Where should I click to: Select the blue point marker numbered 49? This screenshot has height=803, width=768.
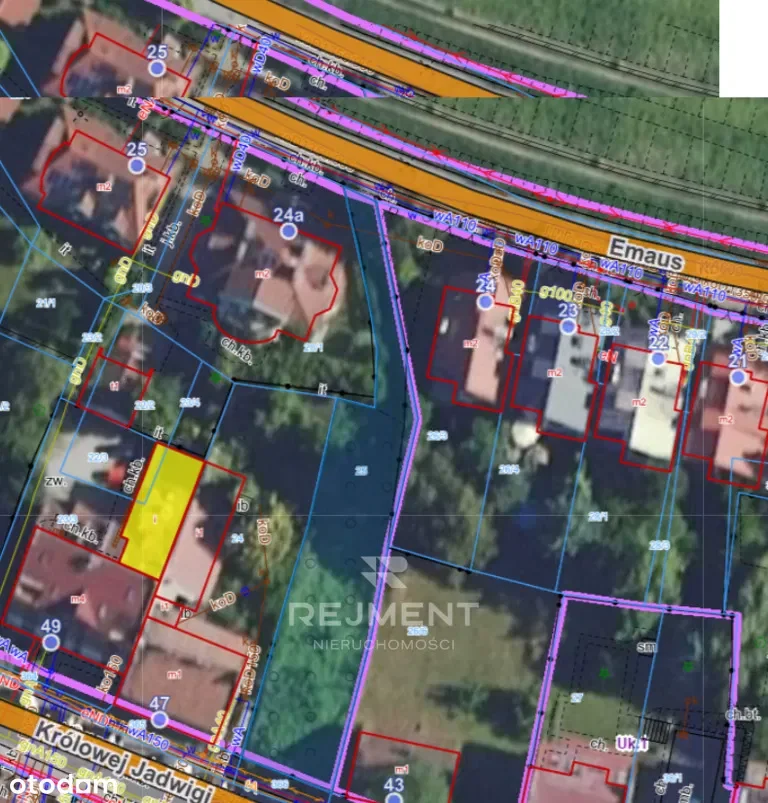click(51, 643)
